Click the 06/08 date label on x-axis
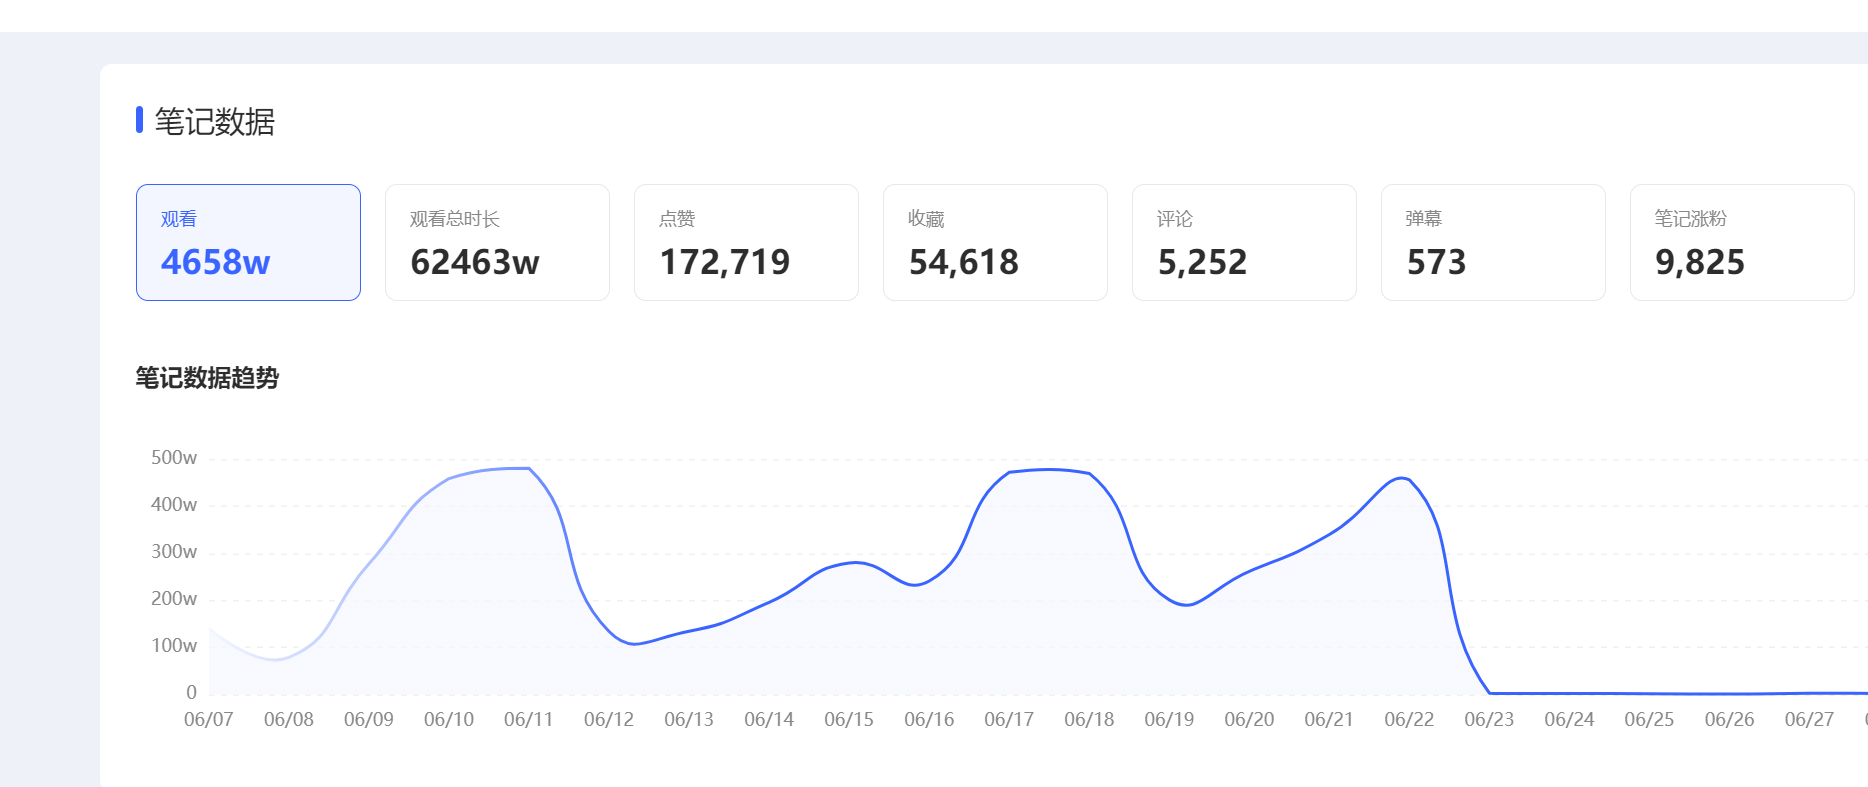The image size is (1868, 787). point(289,720)
